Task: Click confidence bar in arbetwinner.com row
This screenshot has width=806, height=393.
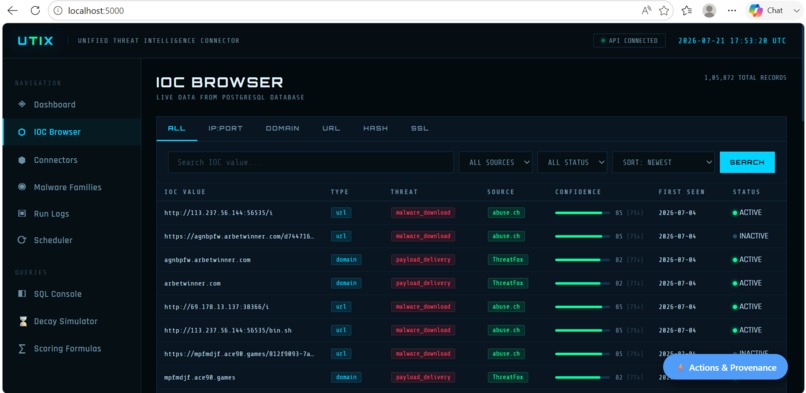Action: (582, 283)
